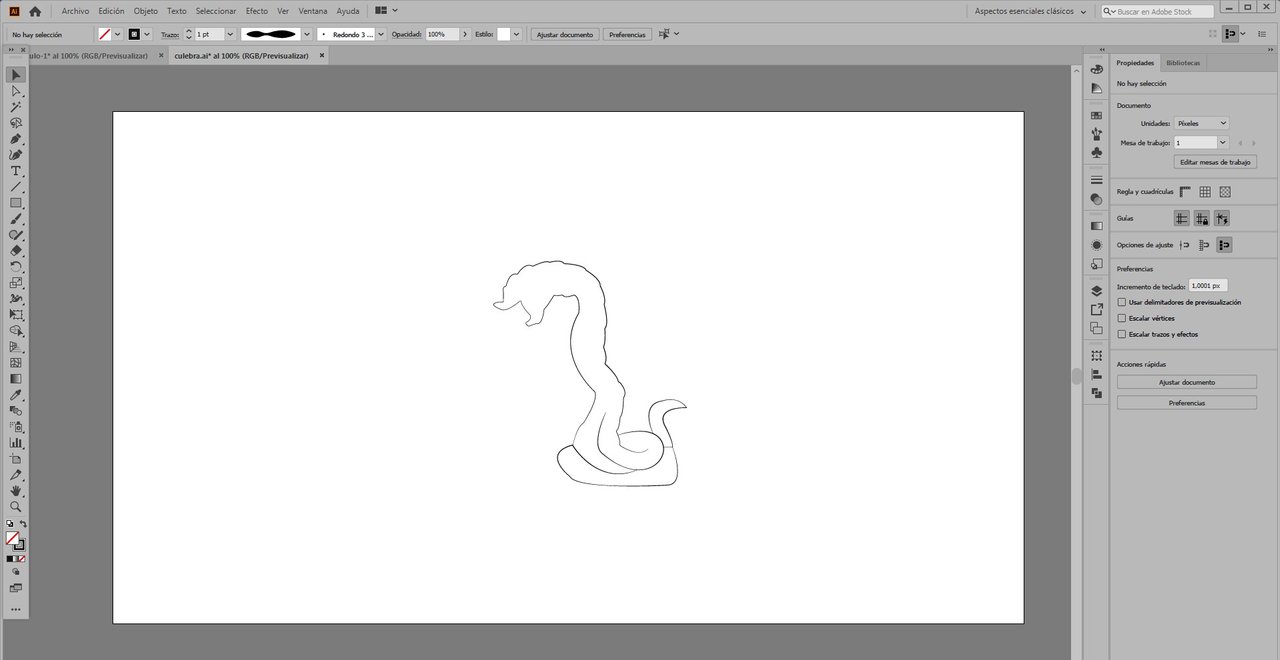Open the Efecto menu
This screenshot has width=1280, height=660.
[x=257, y=11]
